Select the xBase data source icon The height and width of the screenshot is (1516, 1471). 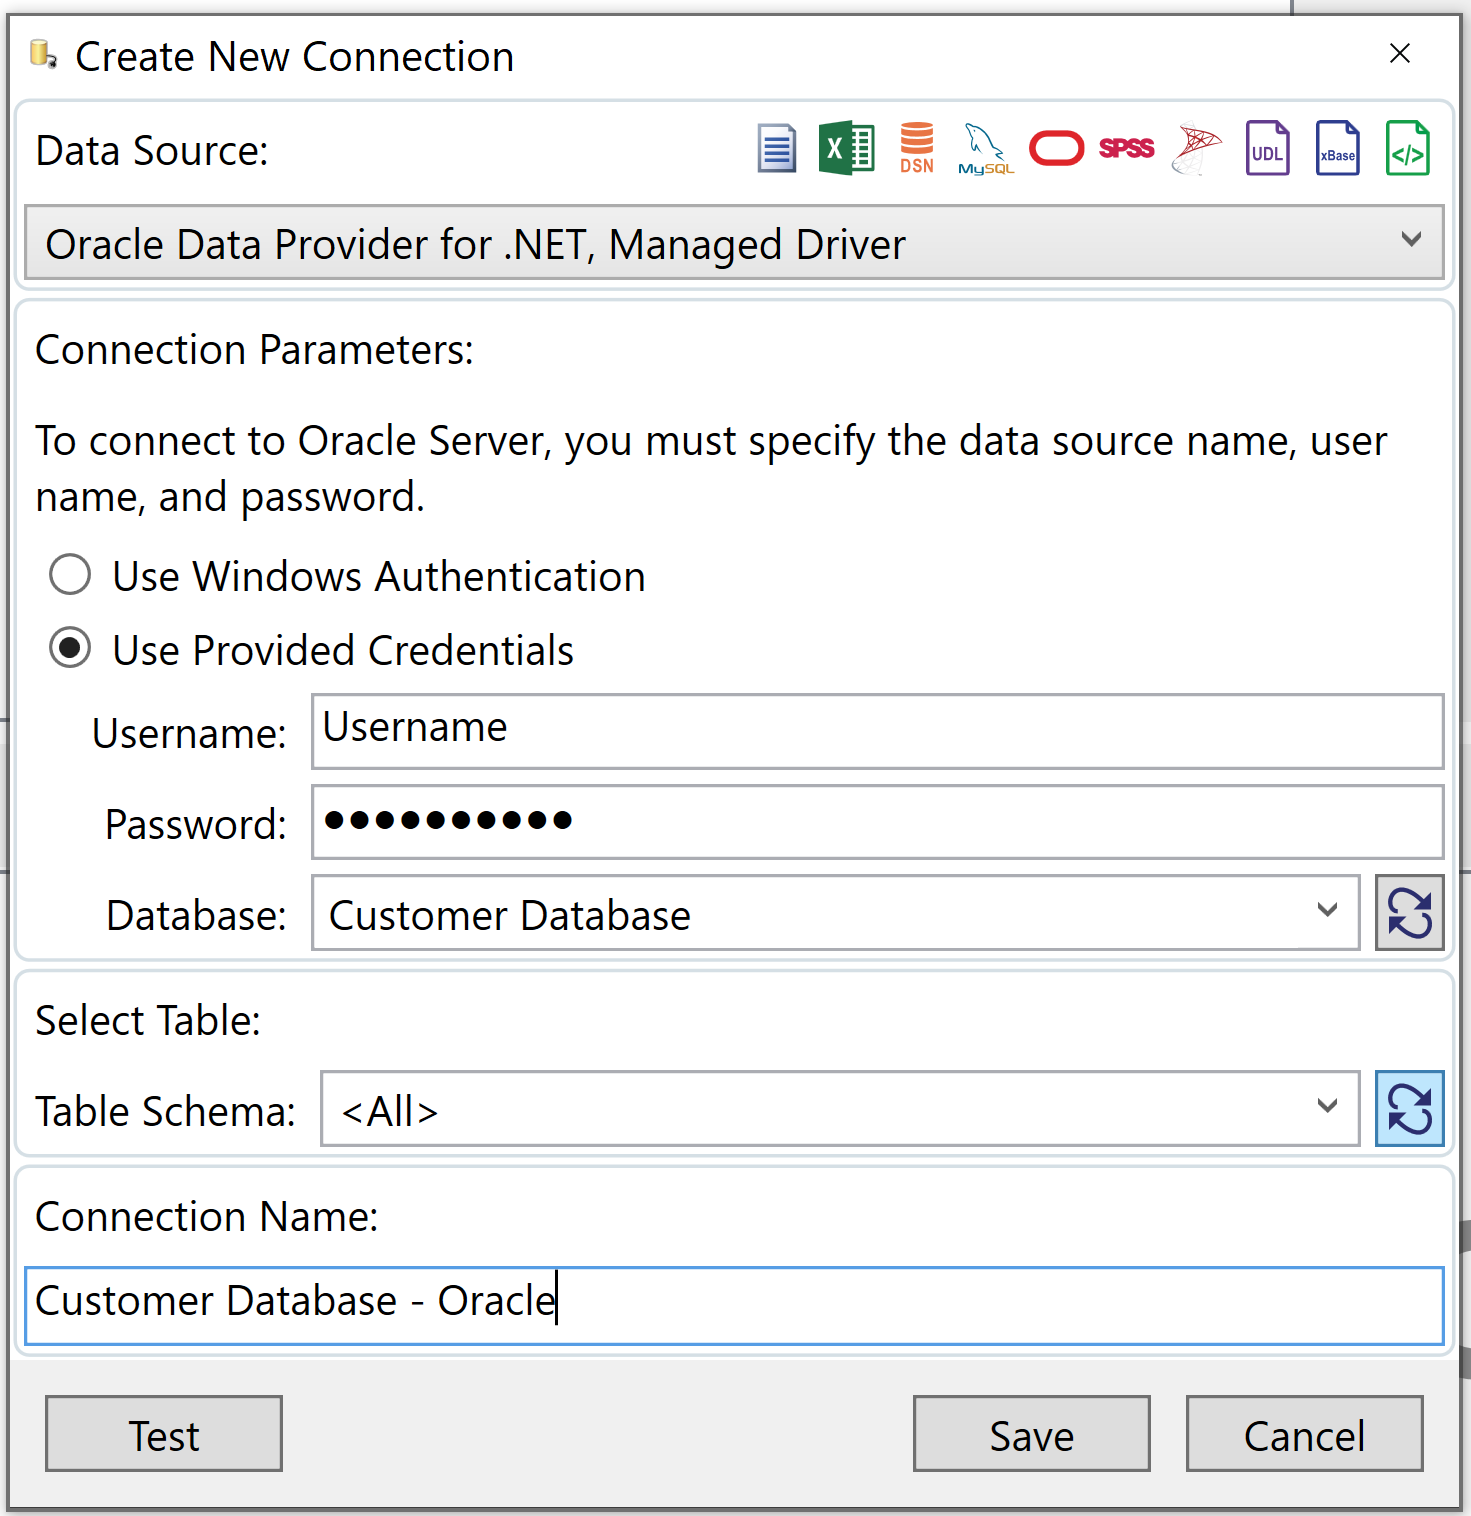tap(1337, 148)
